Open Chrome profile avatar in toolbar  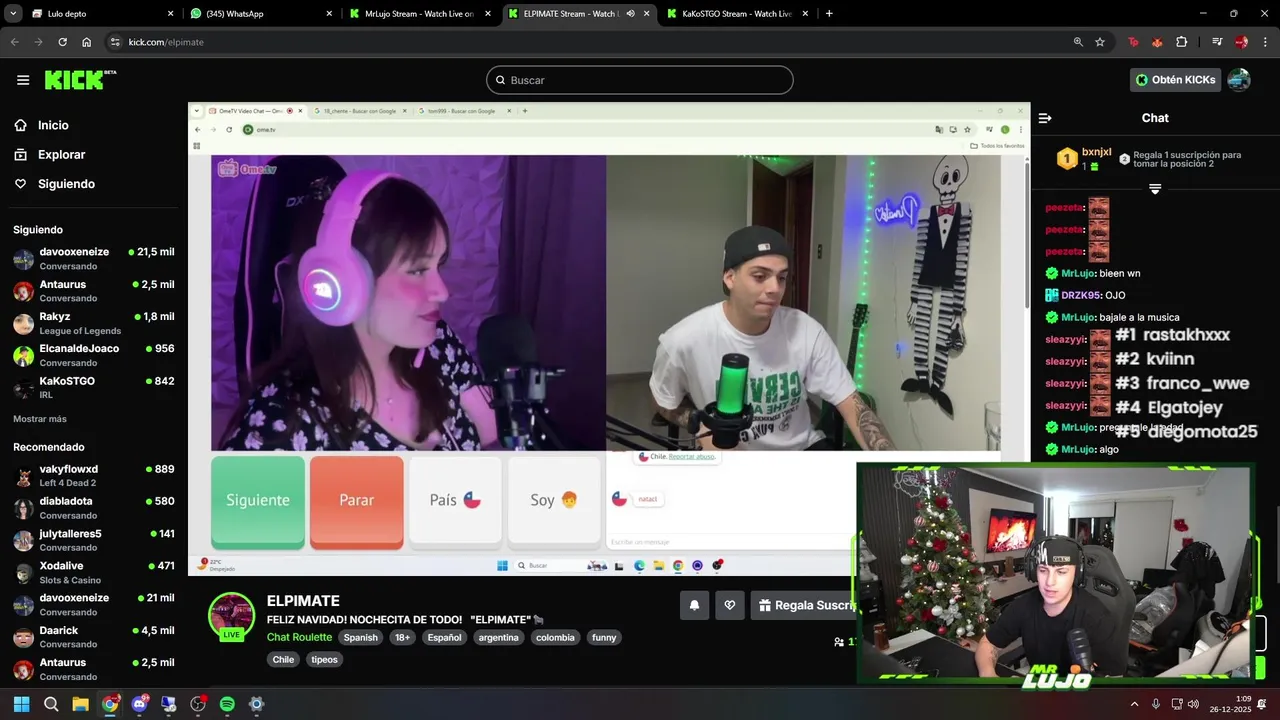coord(1241,42)
